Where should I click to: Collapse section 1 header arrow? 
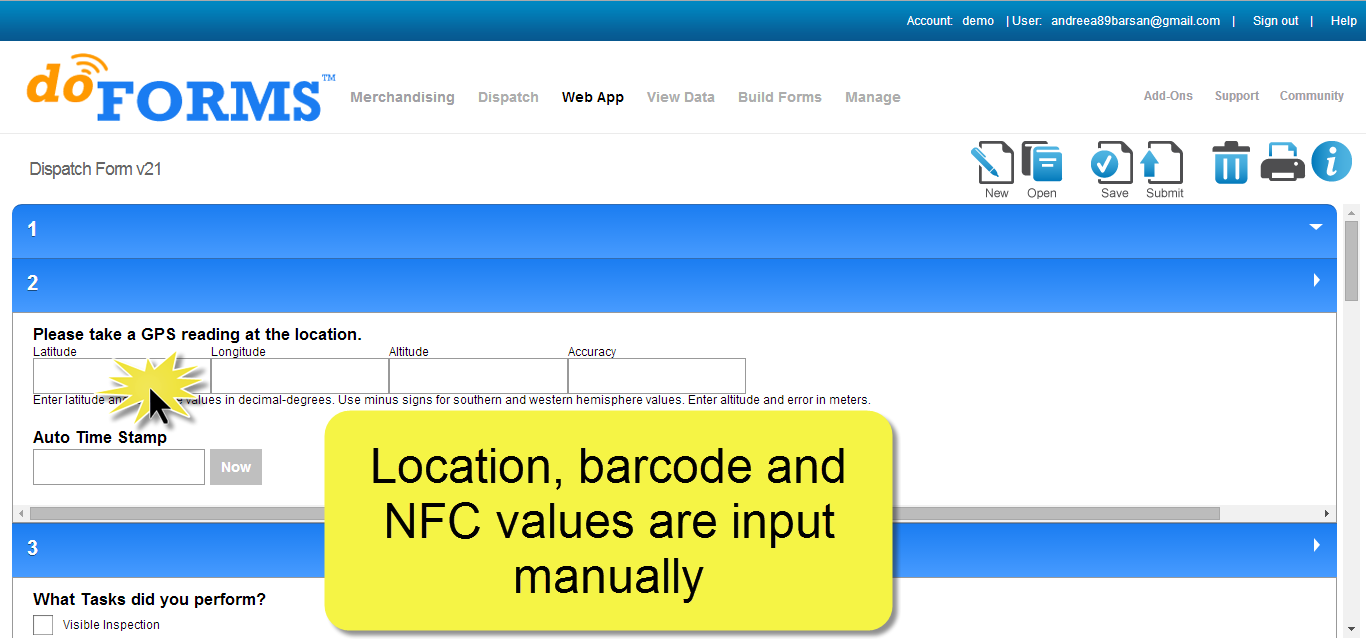click(1316, 228)
